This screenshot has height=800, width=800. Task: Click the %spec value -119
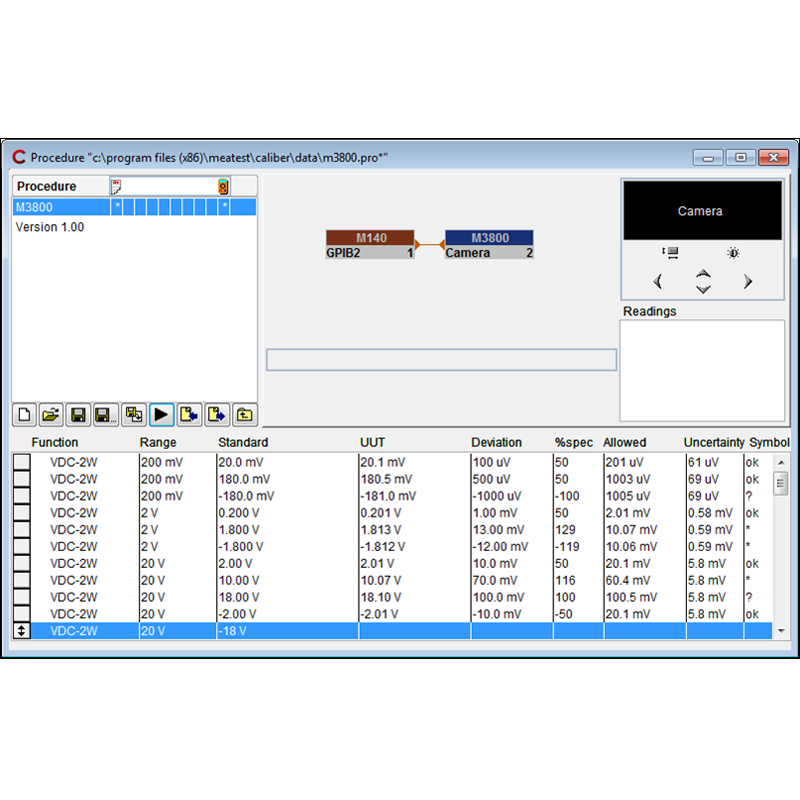pos(567,546)
